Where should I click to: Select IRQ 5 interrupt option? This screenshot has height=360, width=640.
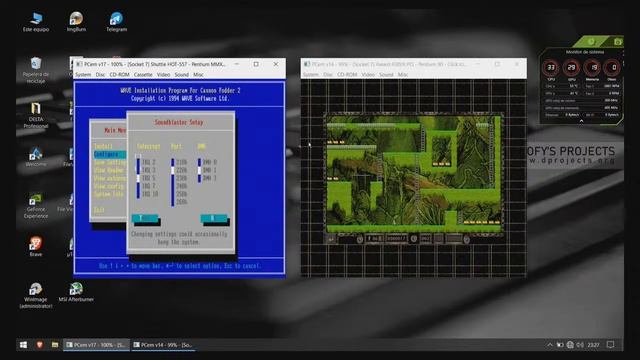pos(148,178)
